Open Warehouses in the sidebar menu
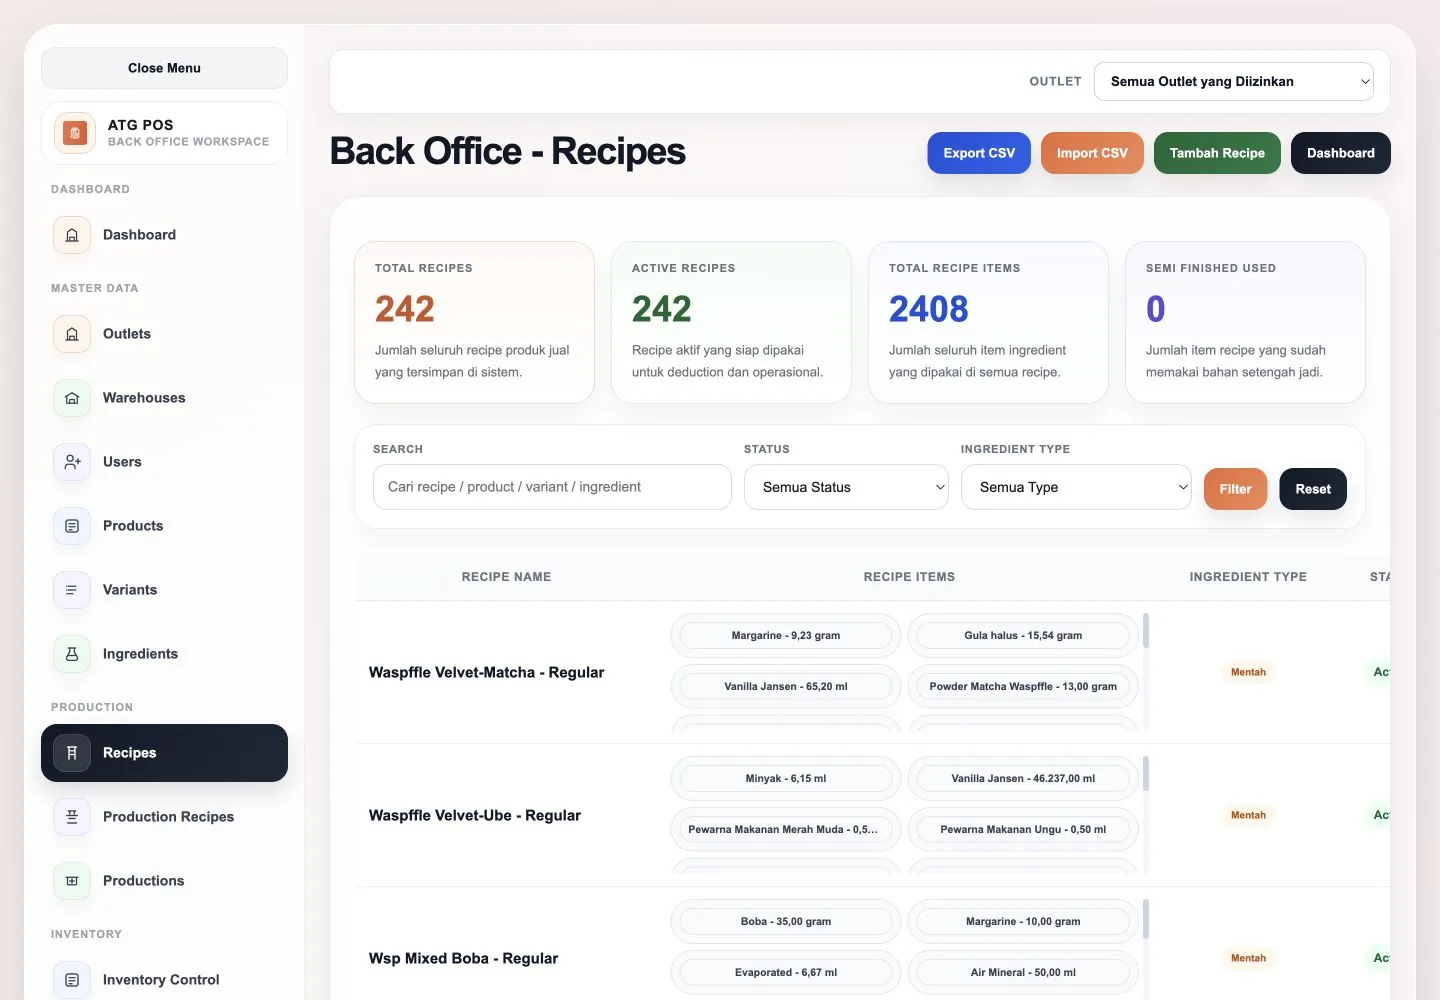Screen dimensions: 1440x1000 (x=164, y=398)
